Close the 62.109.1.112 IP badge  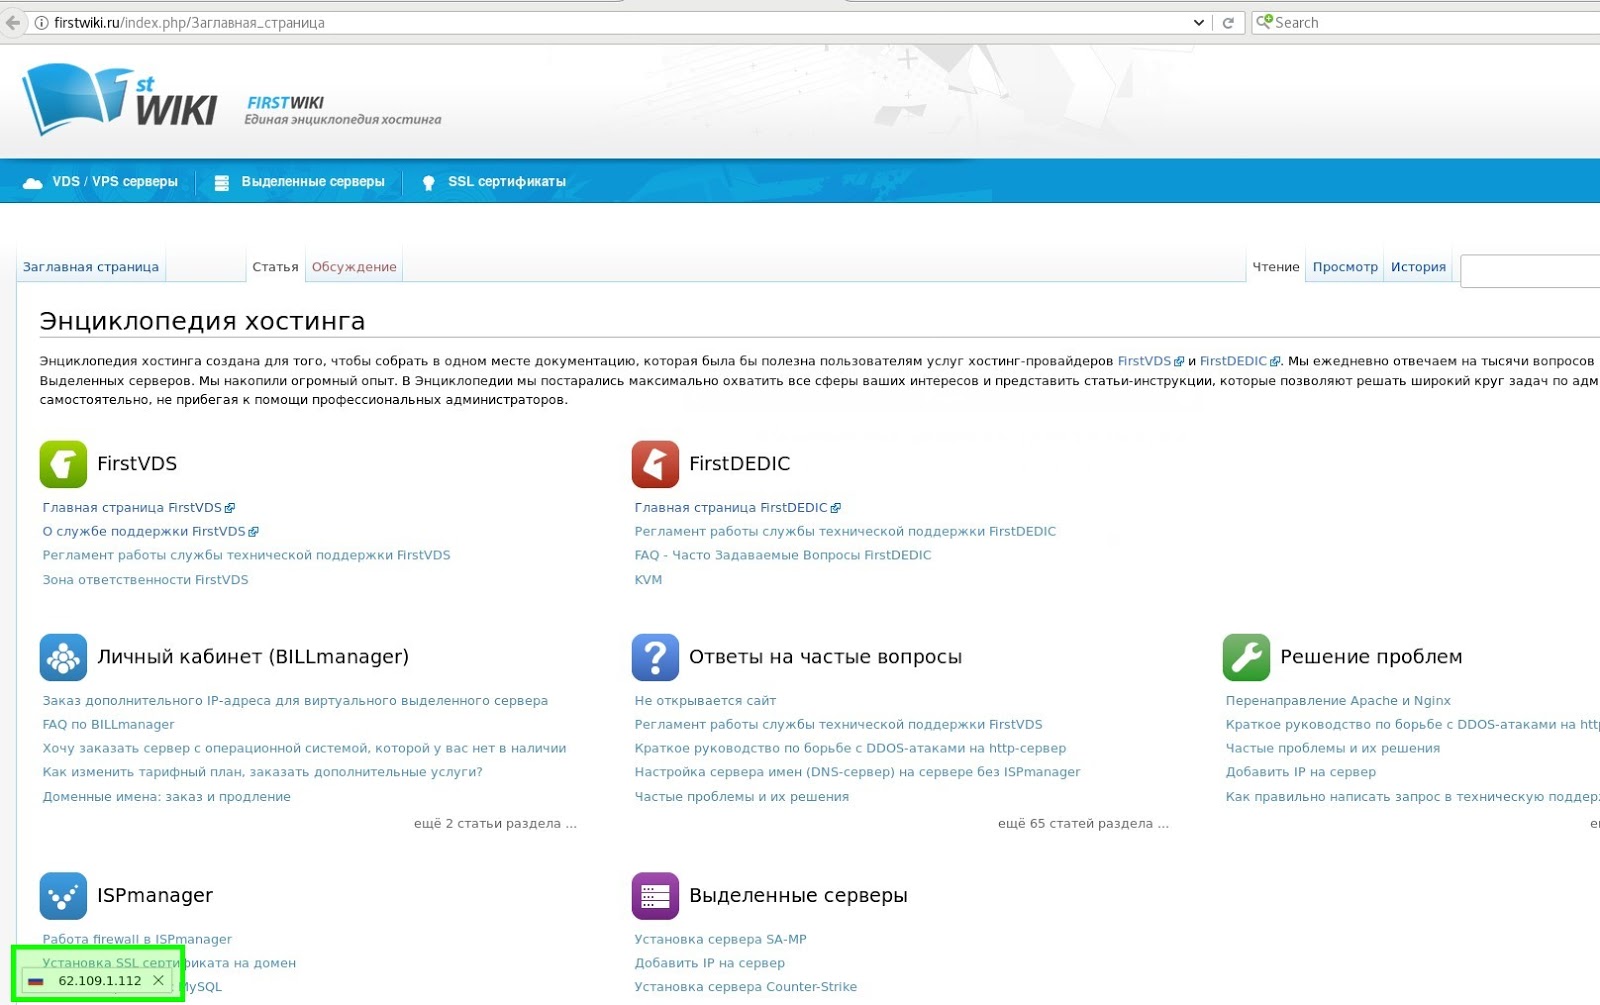click(158, 980)
